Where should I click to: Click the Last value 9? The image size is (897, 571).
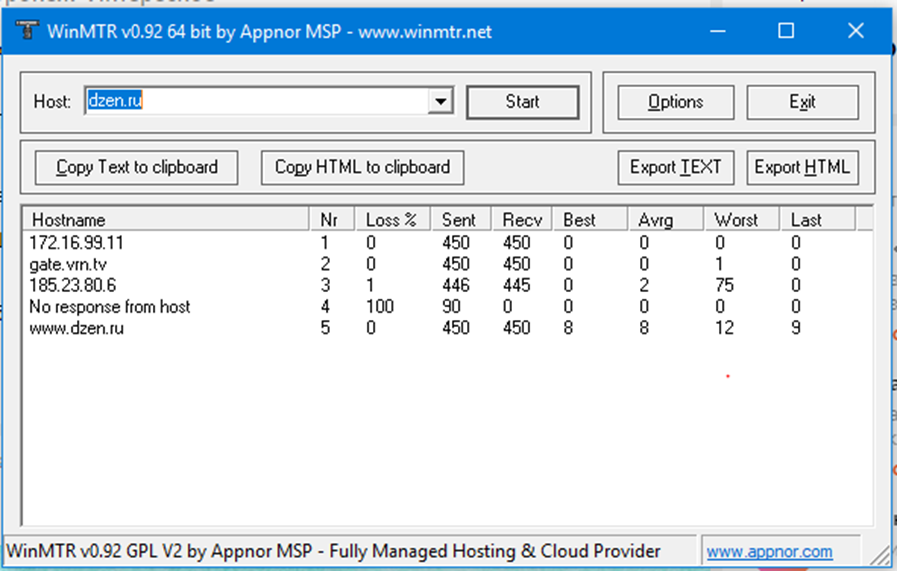[x=796, y=328]
